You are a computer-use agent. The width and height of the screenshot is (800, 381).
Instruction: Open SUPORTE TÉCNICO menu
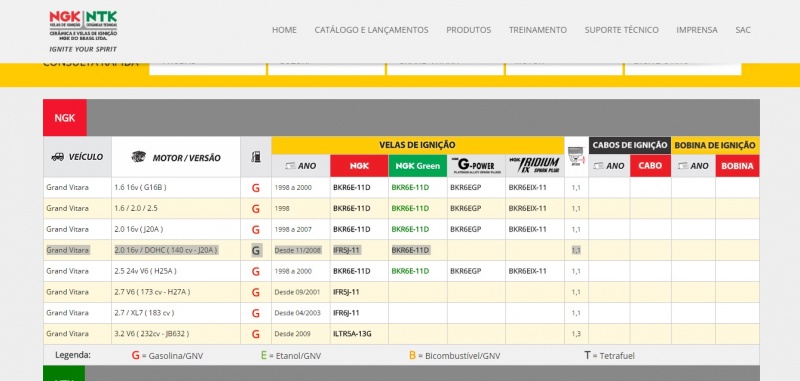tap(621, 30)
